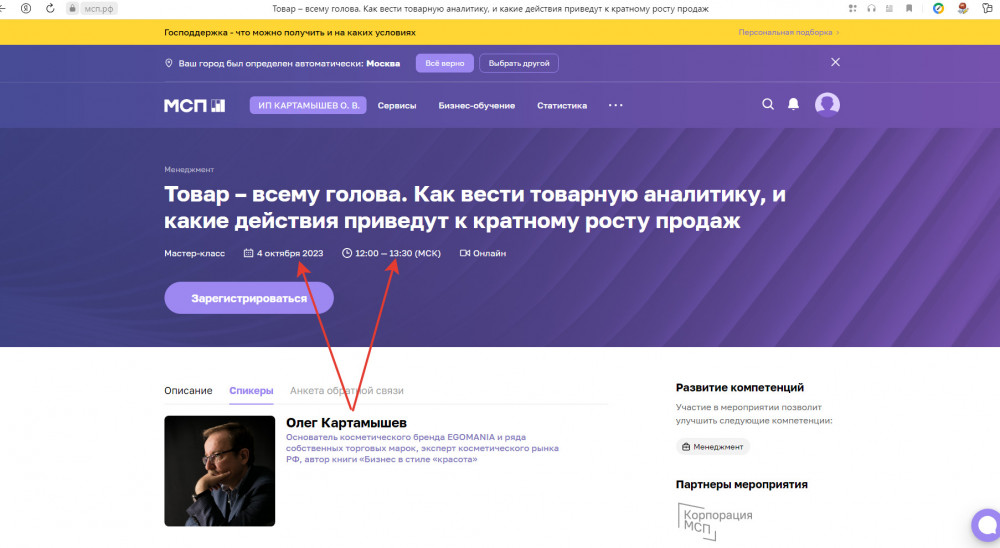
Task: Click the briefcase icon in Менеджмент tag
Action: (x=686, y=447)
